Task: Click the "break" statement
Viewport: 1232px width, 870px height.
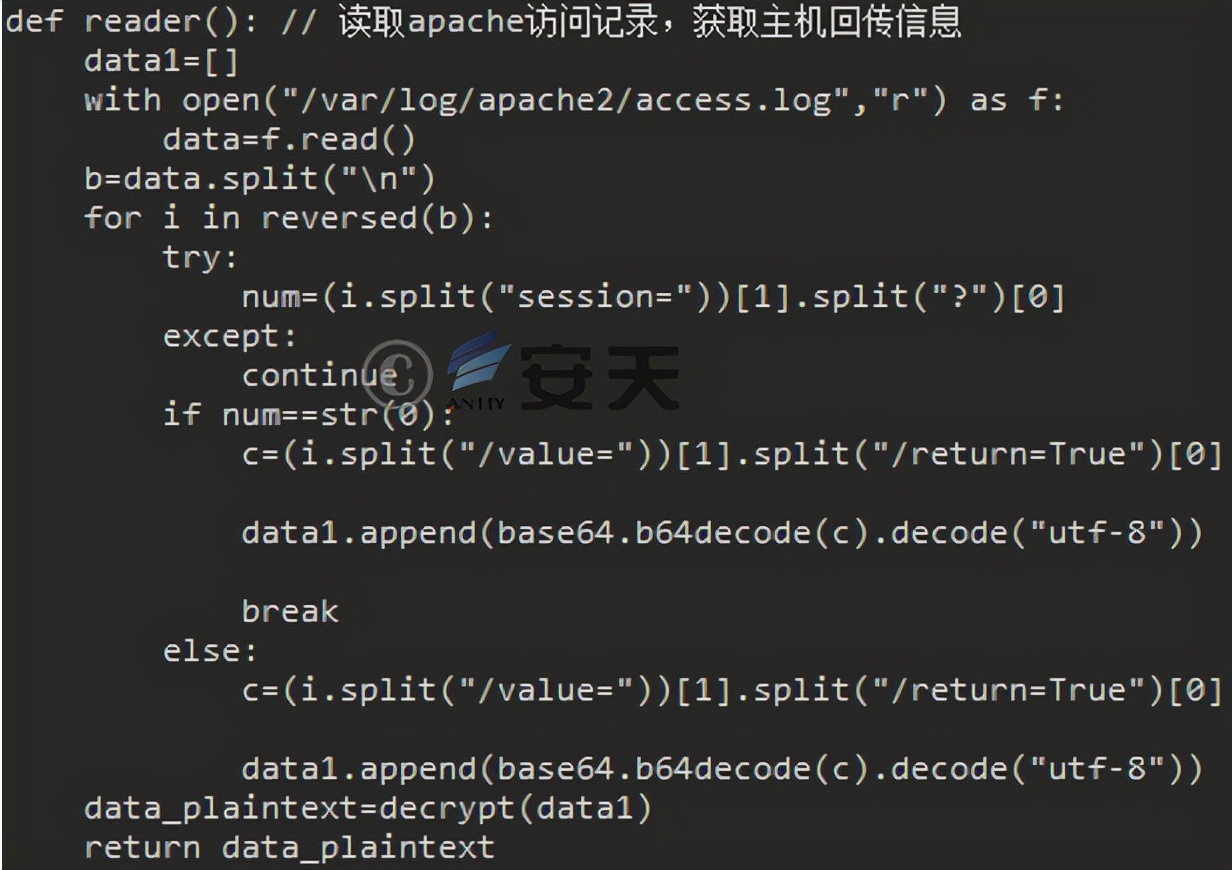Action: point(290,610)
